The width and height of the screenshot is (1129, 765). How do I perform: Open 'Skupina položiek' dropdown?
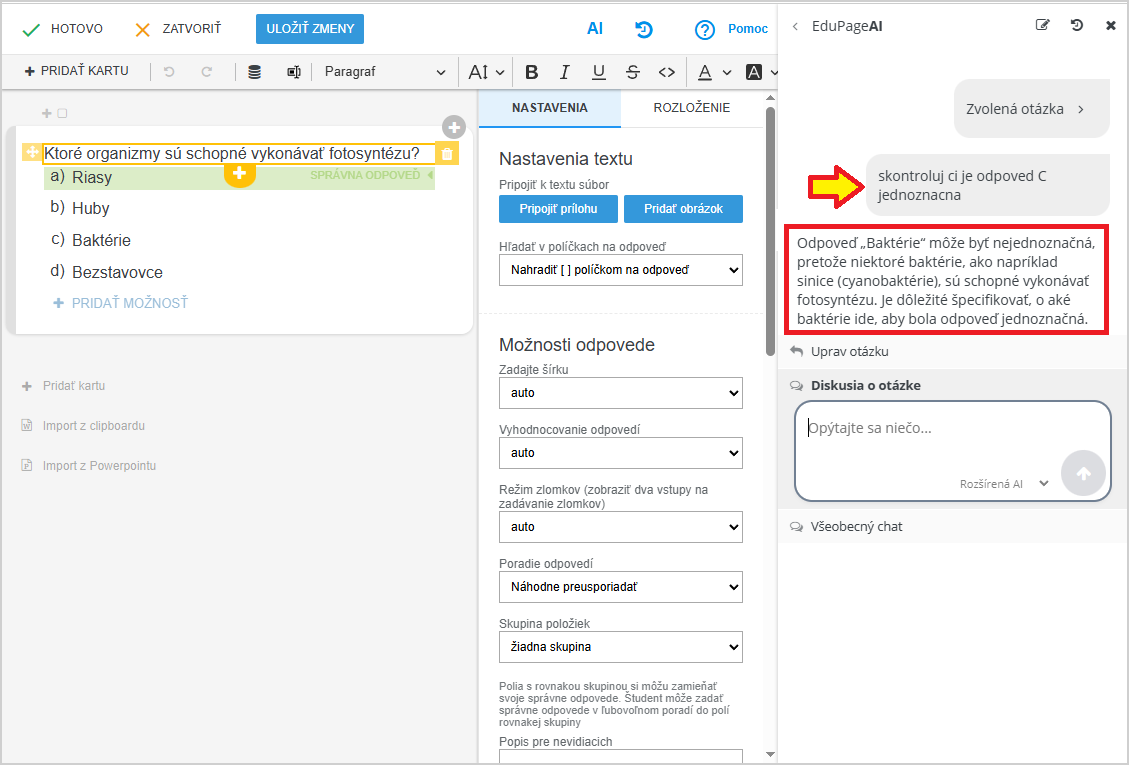pos(620,647)
